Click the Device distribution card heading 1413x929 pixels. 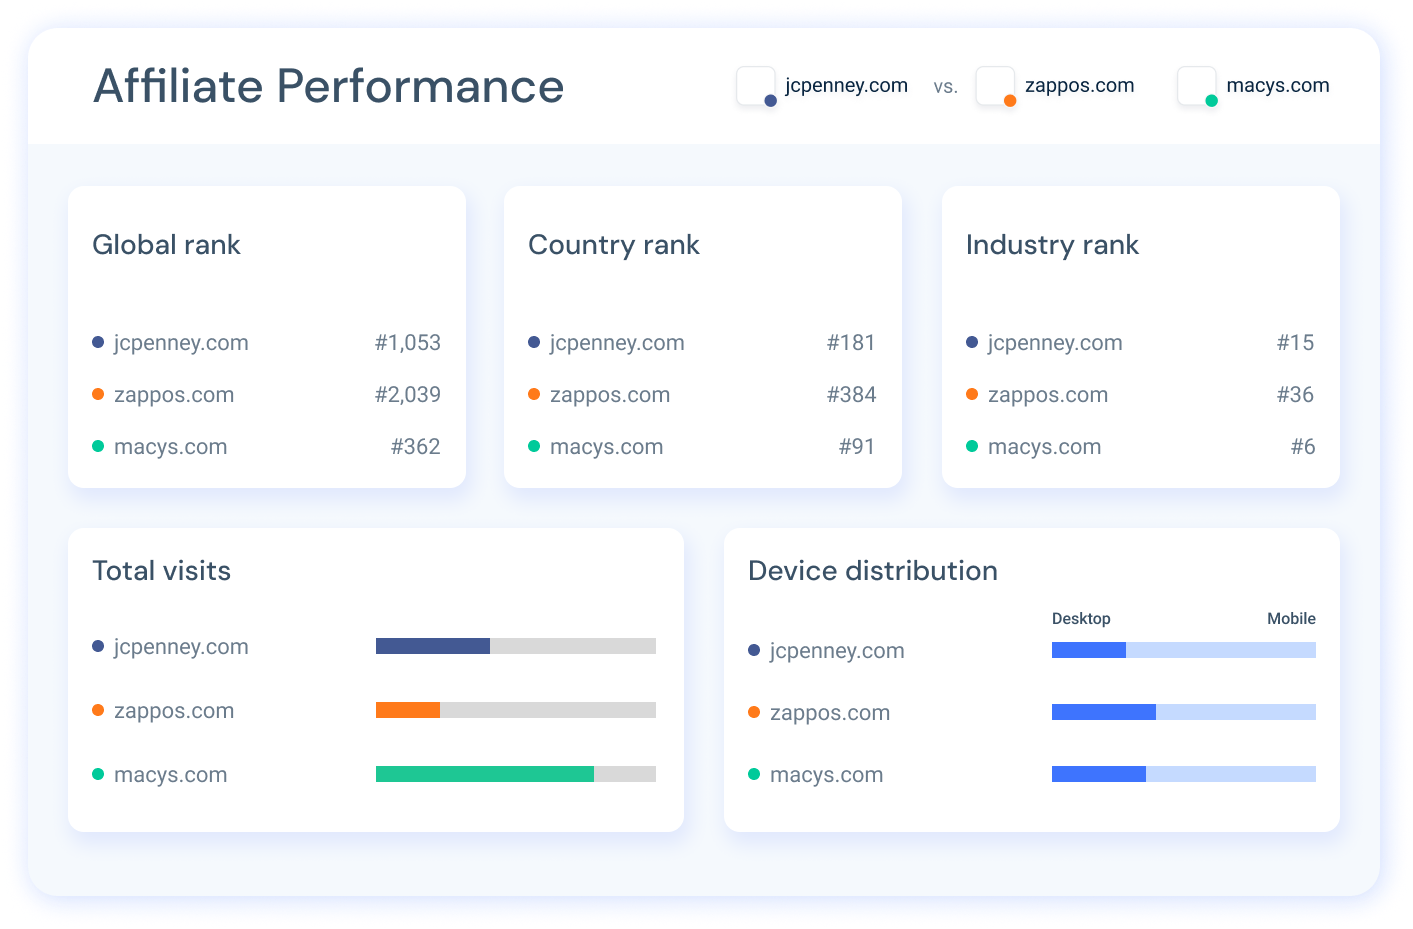873,571
